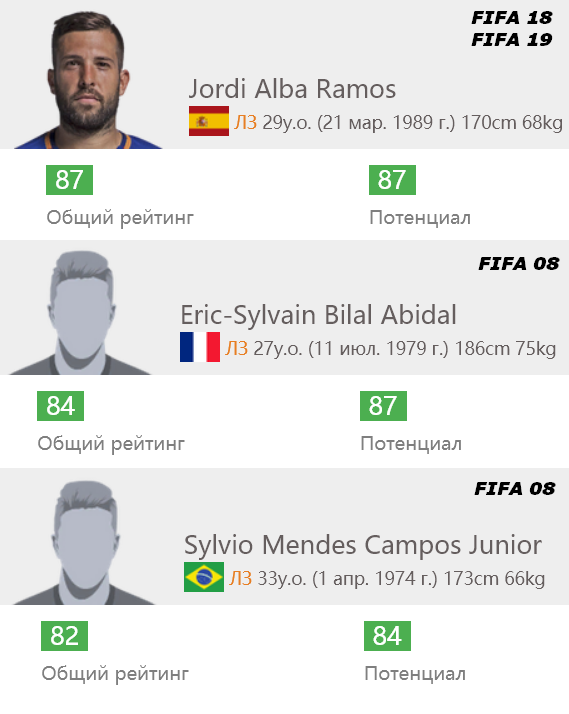Click Jordi Alba's potential 87 badge
The height and width of the screenshot is (714, 569).
392,180
